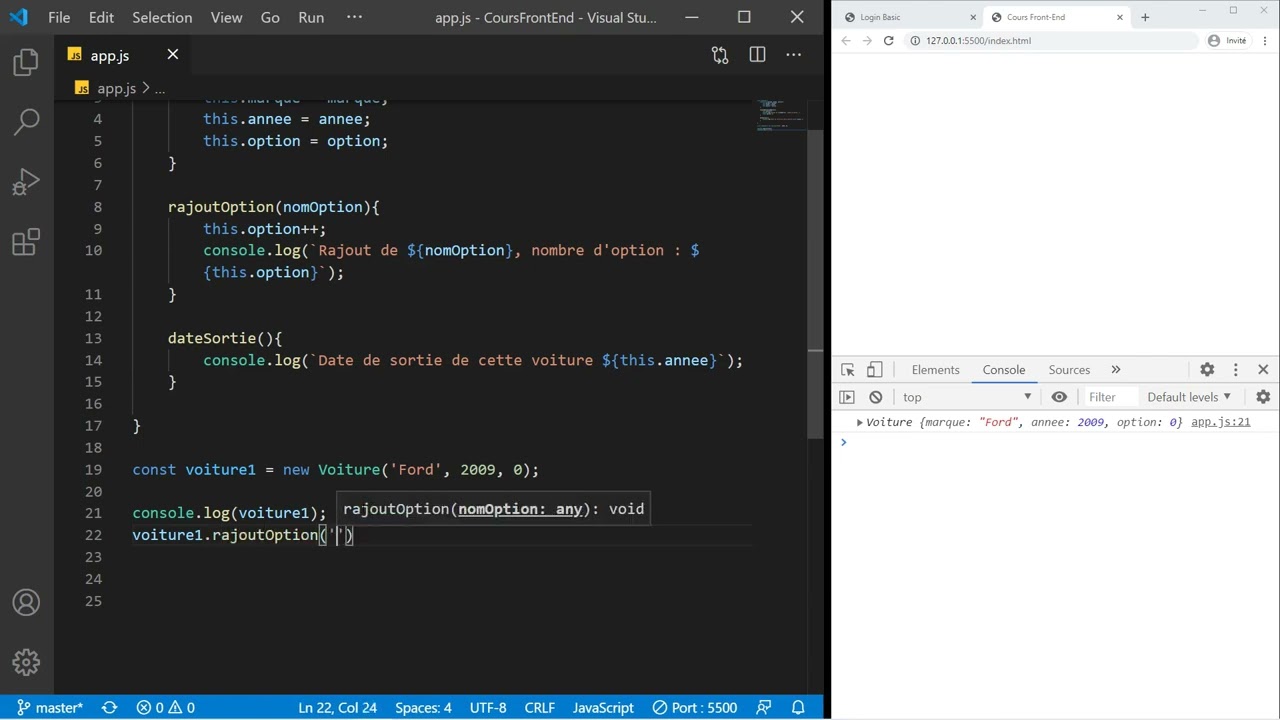The image size is (1280, 720).
Task: Switch to the Sources tab in DevTools
Action: 1069,370
